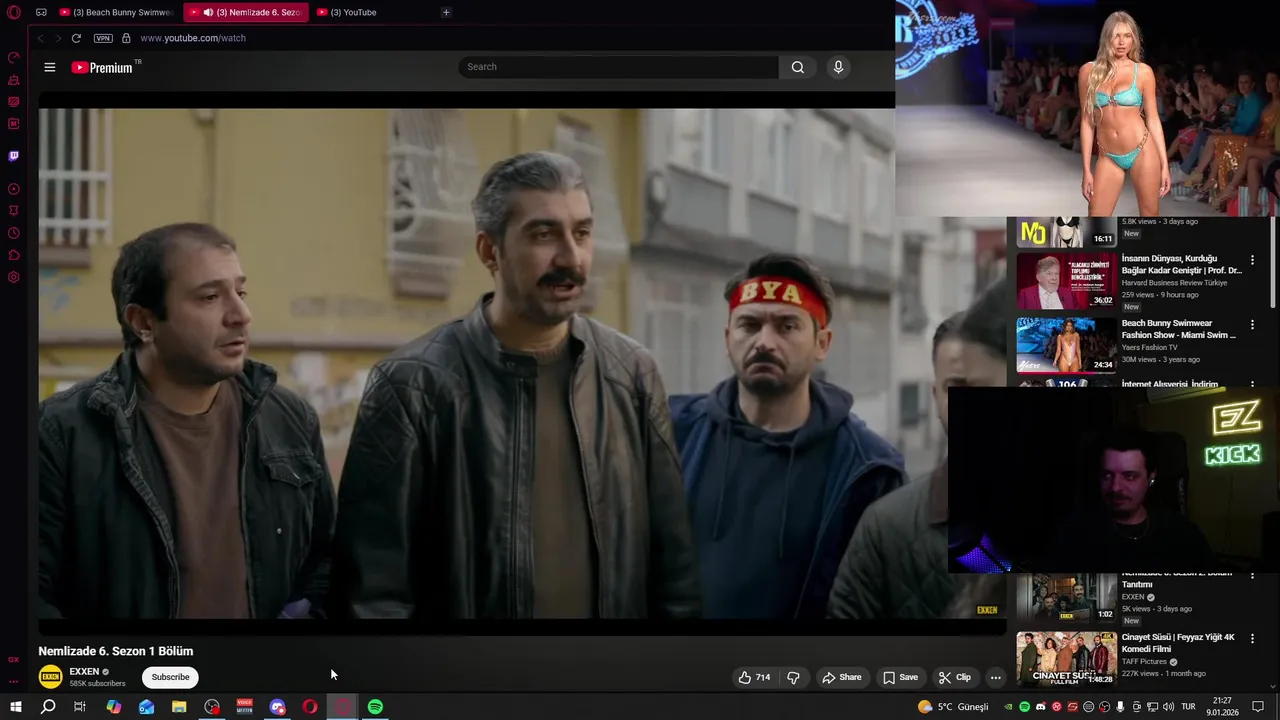The image size is (1280, 720).
Task: Share the Nemlizade video
Action: coord(841,677)
